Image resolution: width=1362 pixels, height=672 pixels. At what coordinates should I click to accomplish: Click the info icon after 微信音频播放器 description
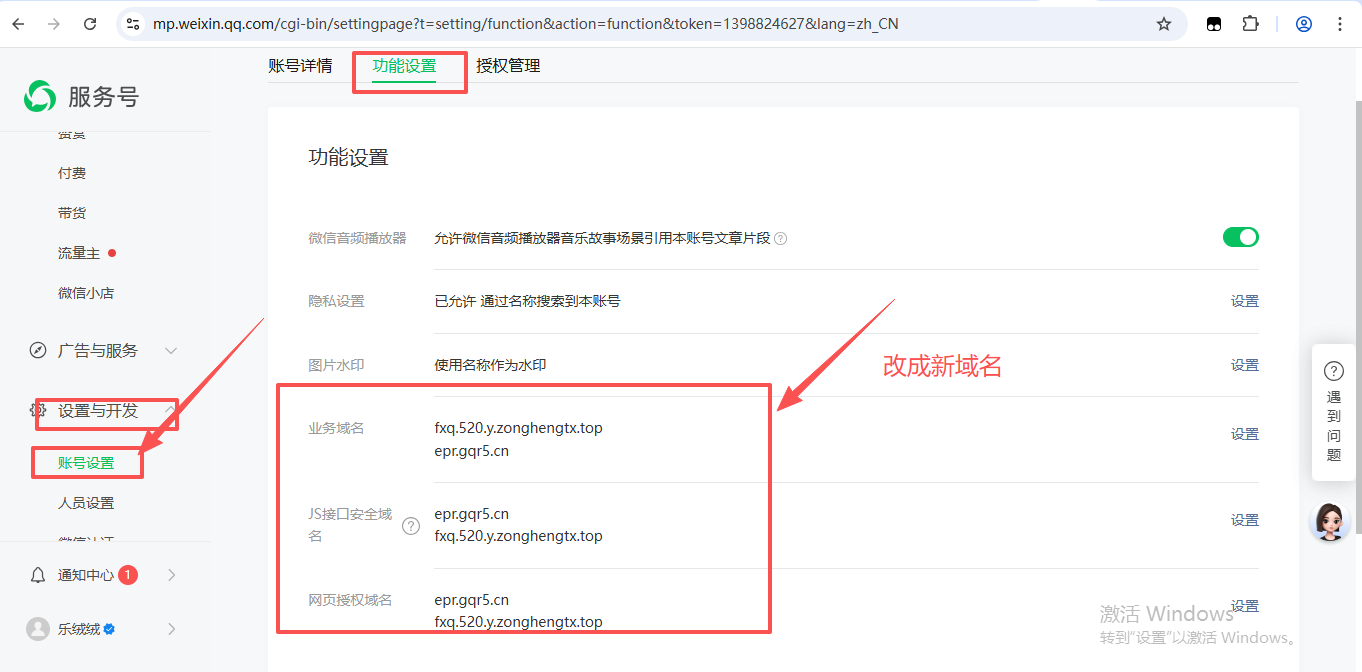click(781, 239)
